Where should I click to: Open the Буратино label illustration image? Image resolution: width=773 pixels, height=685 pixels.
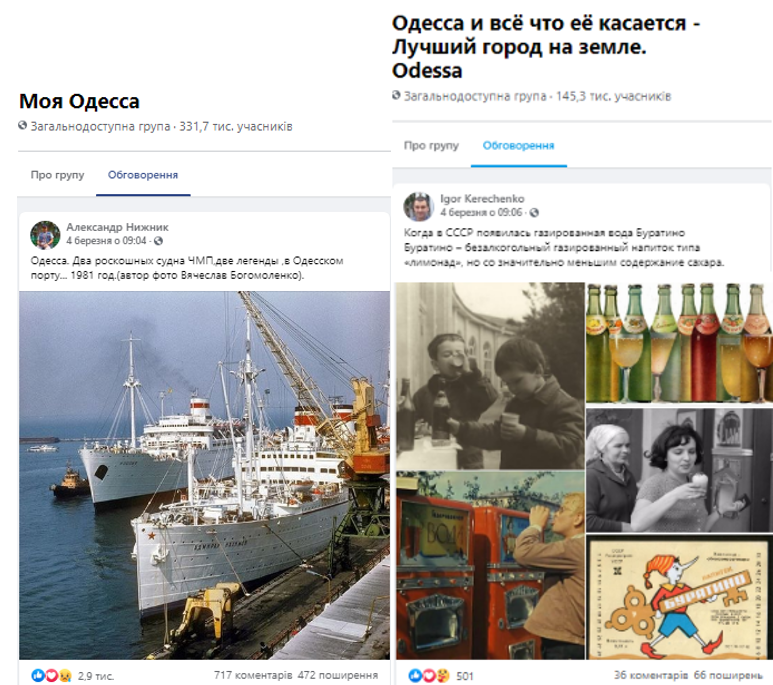679,598
